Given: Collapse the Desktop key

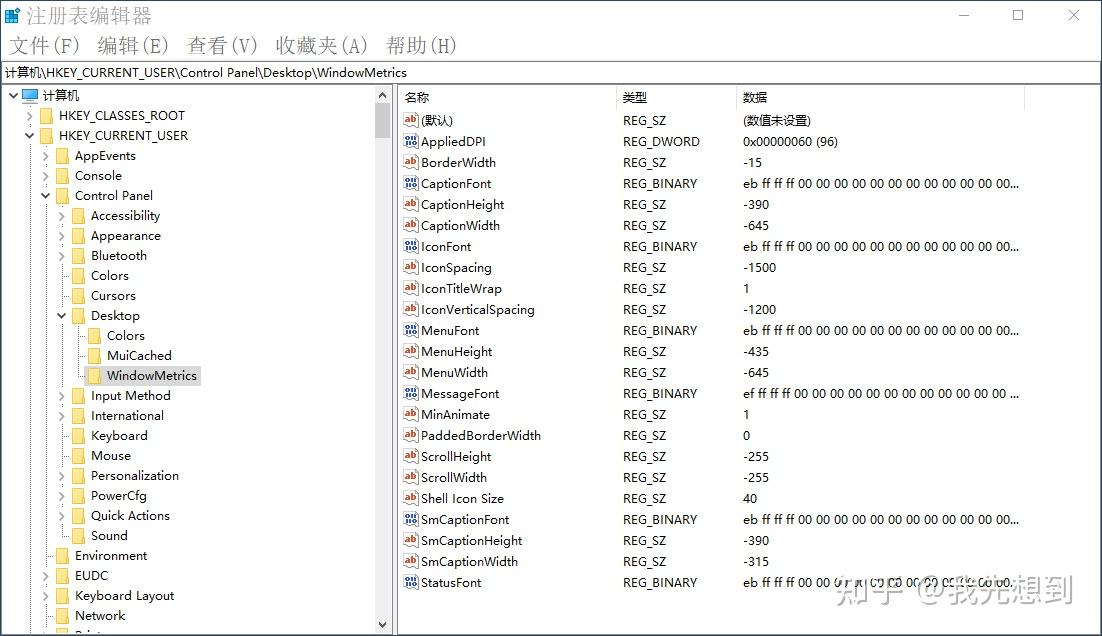Looking at the screenshot, I should pos(61,316).
